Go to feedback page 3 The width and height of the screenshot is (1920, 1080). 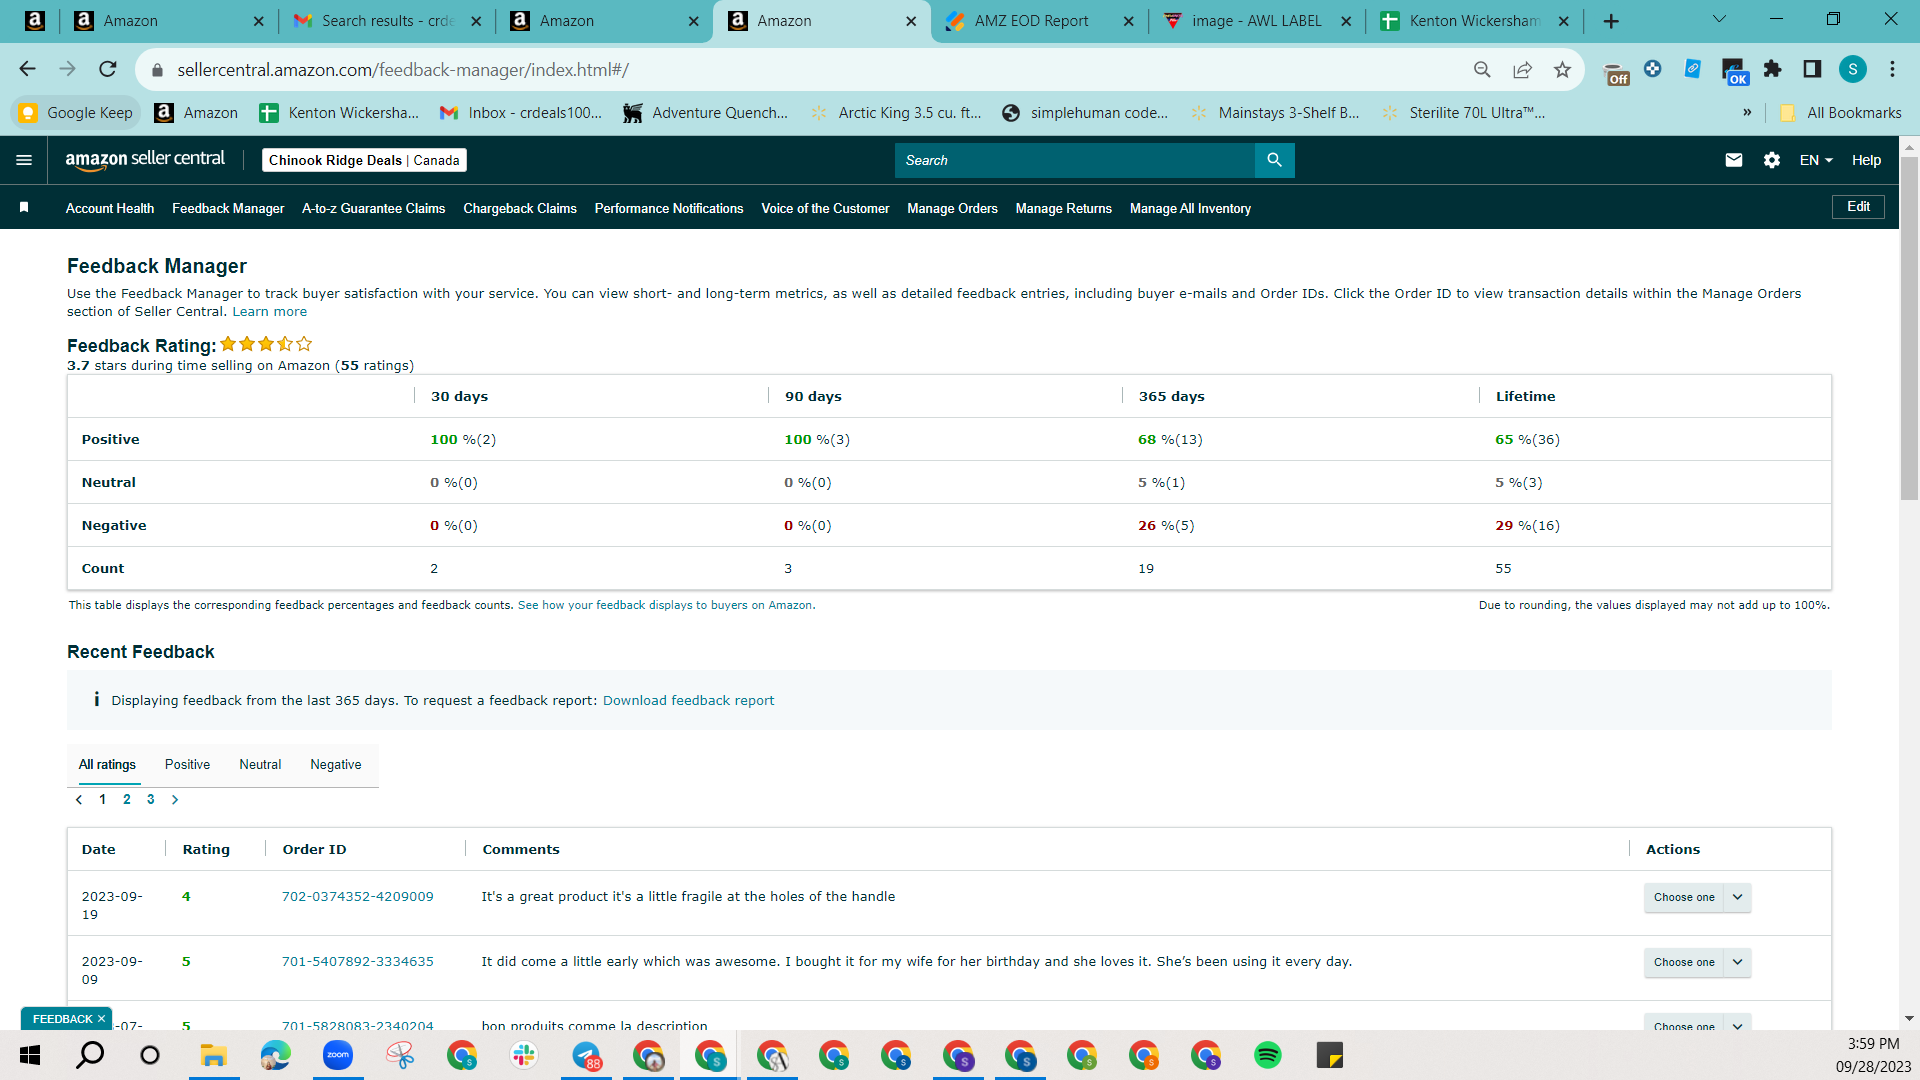(x=151, y=799)
